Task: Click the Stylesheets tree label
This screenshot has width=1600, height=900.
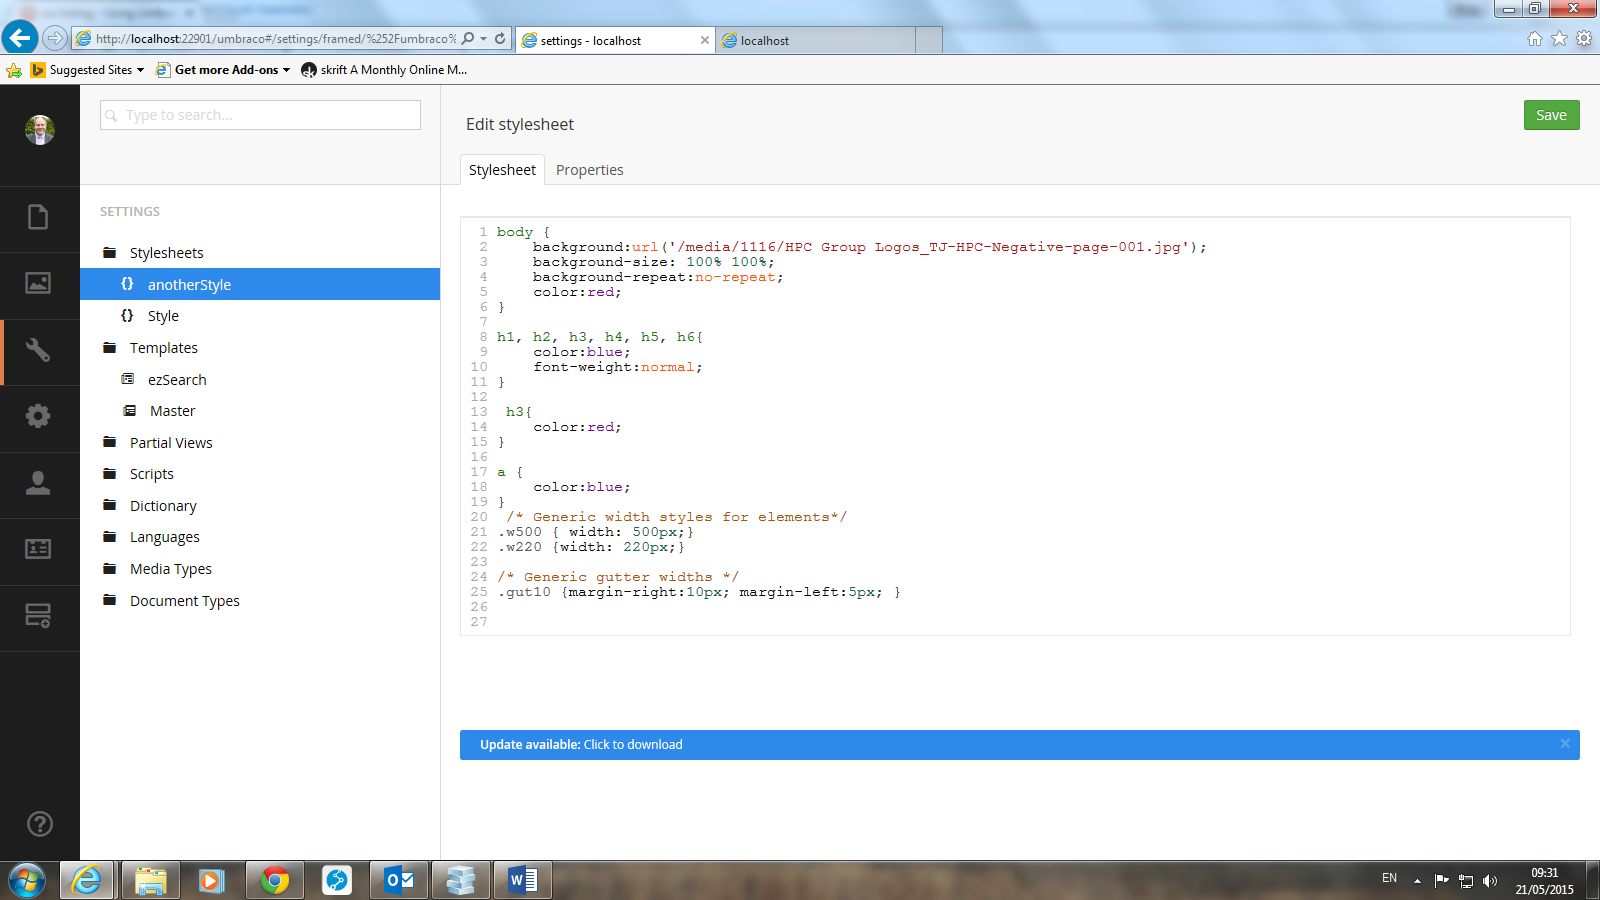Action: pyautogui.click(x=166, y=253)
